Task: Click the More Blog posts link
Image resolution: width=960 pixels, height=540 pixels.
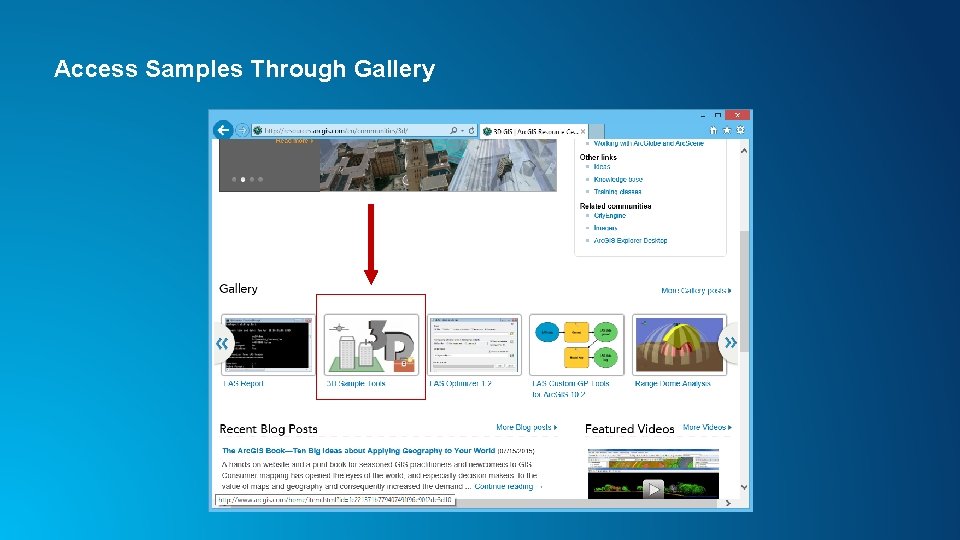Action: pos(527,427)
